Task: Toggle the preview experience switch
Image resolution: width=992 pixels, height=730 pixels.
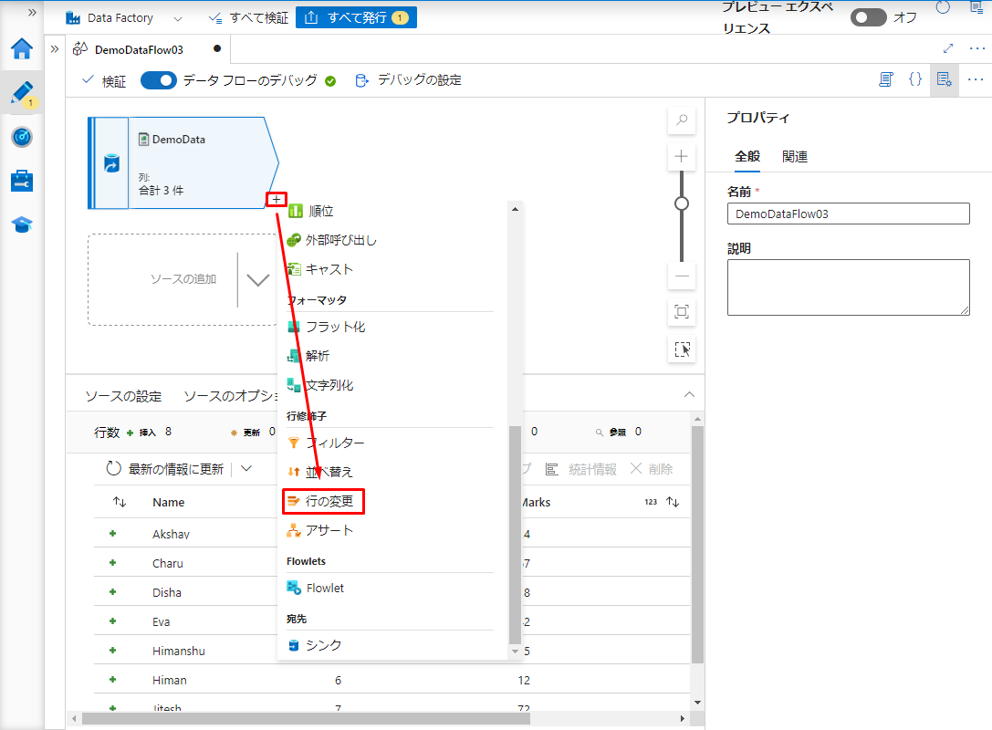Action: (x=869, y=17)
